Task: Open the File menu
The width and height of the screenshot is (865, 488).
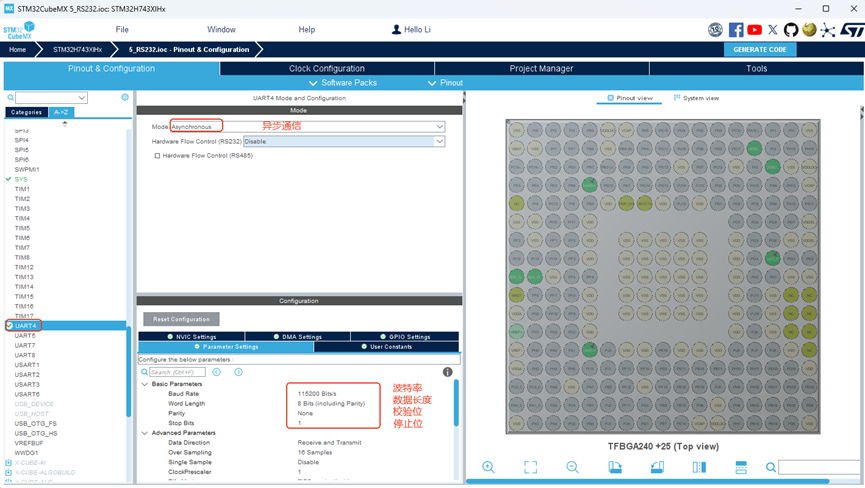Action: click(122, 30)
